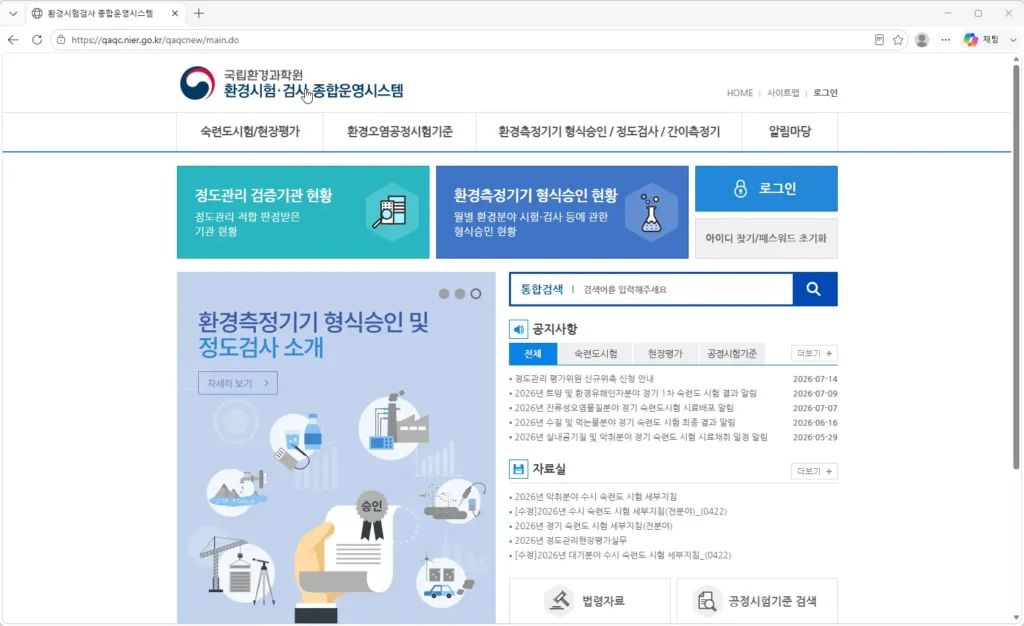Click the 공지사항 speaker icon
This screenshot has width=1024, height=626.
point(518,329)
